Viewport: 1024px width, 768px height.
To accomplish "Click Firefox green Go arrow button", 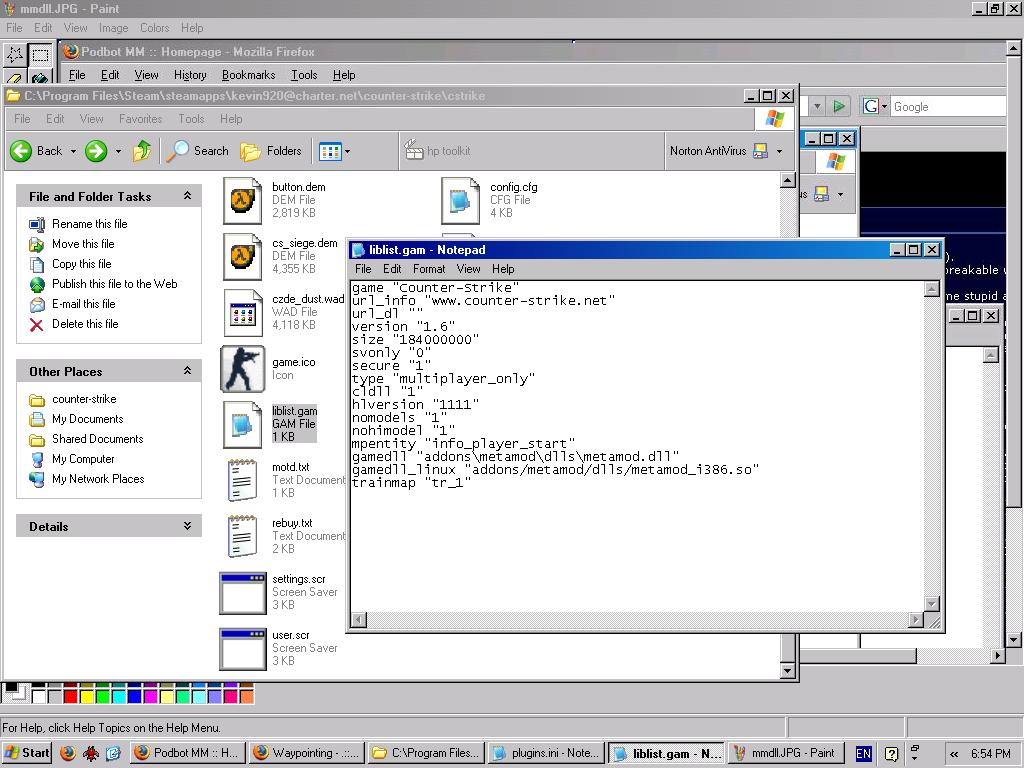I will tap(839, 106).
